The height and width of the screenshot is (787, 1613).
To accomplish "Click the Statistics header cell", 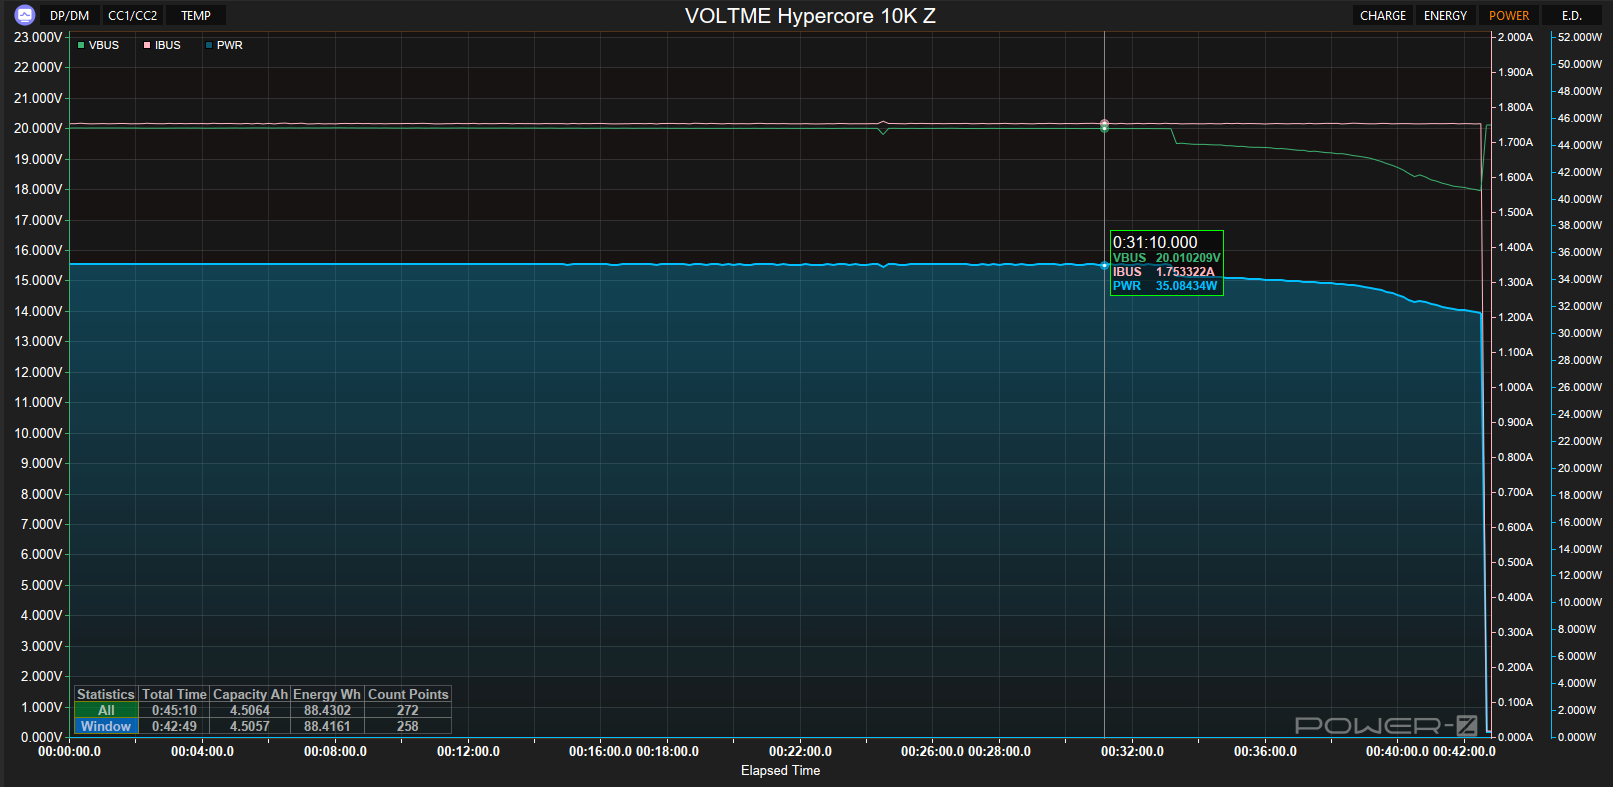I will (106, 694).
